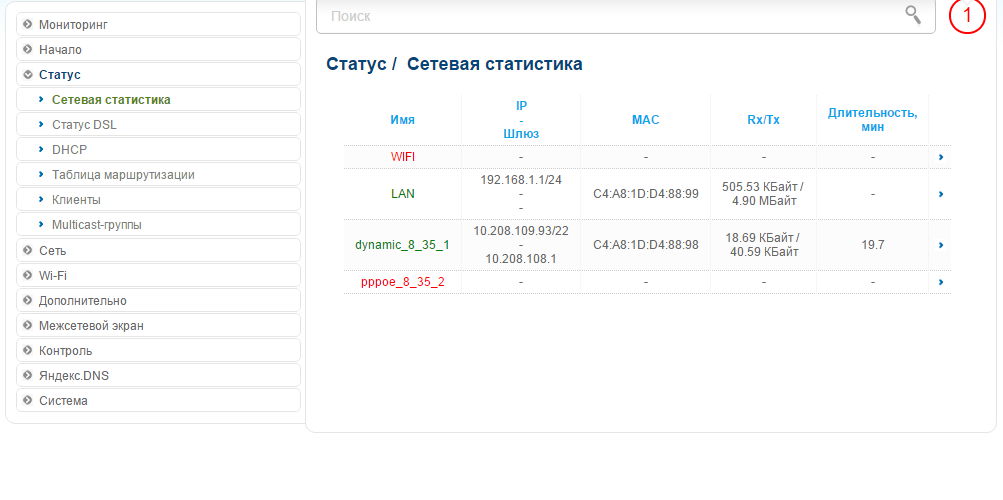The width and height of the screenshot is (1003, 500).
Task: Click the search magnifier icon
Action: point(912,14)
